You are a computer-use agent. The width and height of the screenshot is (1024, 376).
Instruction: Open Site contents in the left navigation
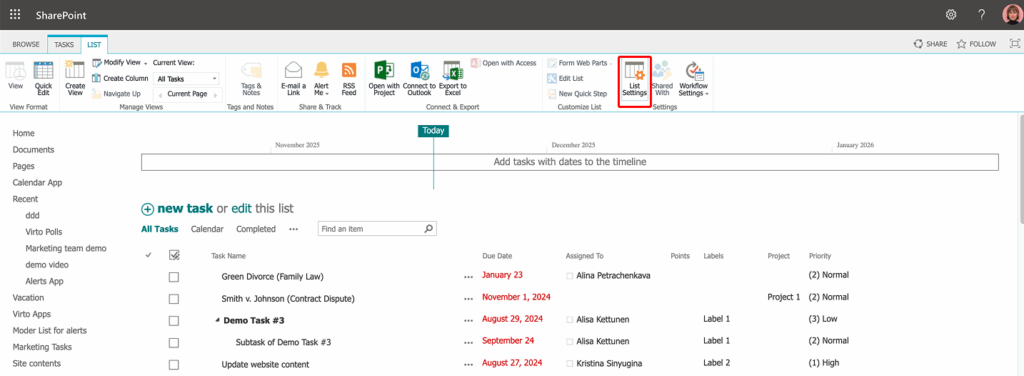click(x=37, y=363)
